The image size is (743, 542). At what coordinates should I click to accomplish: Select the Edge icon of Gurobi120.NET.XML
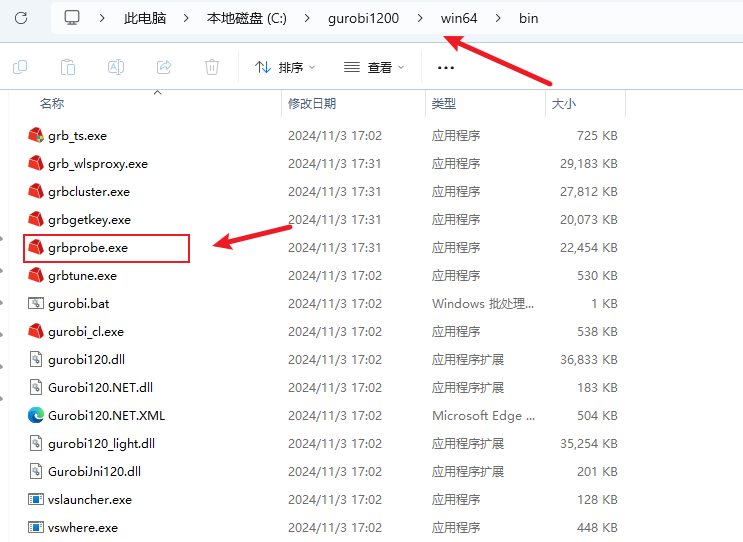pos(36,415)
